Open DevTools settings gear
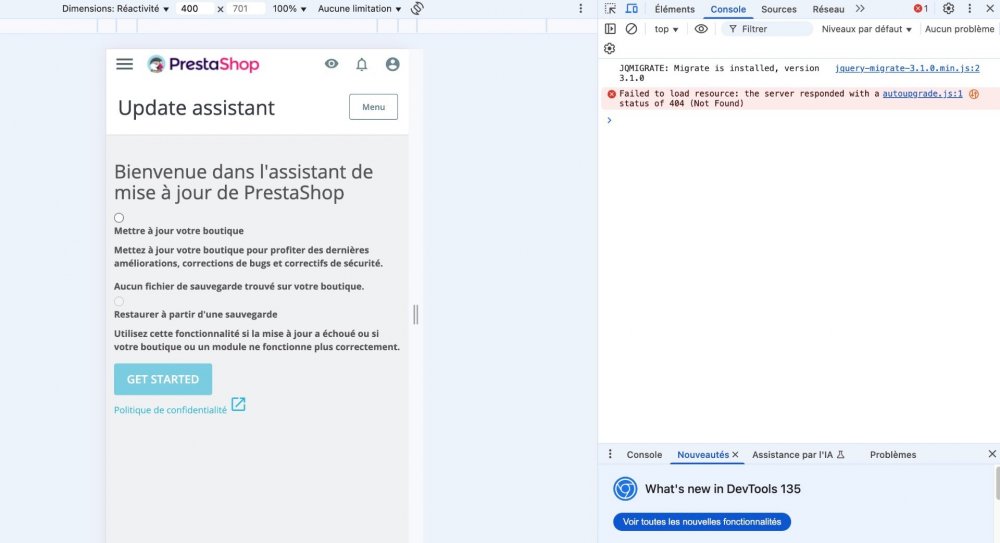Image resolution: width=1000 pixels, height=543 pixels. (x=948, y=8)
